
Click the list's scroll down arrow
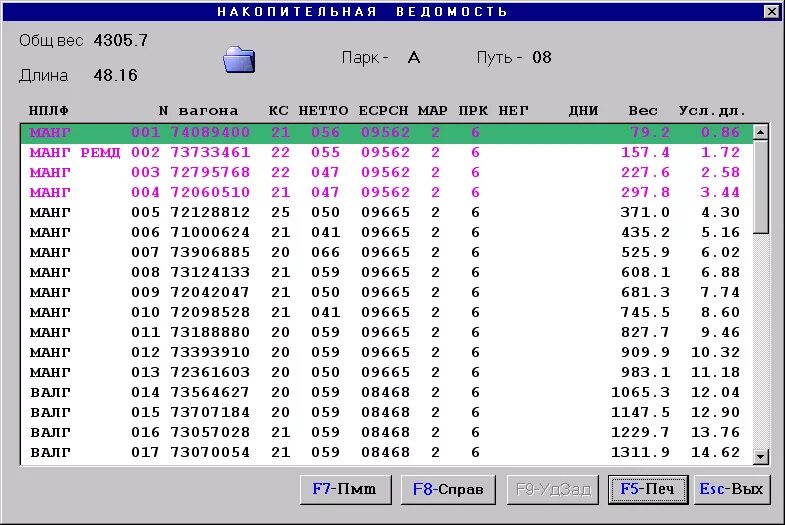760,456
